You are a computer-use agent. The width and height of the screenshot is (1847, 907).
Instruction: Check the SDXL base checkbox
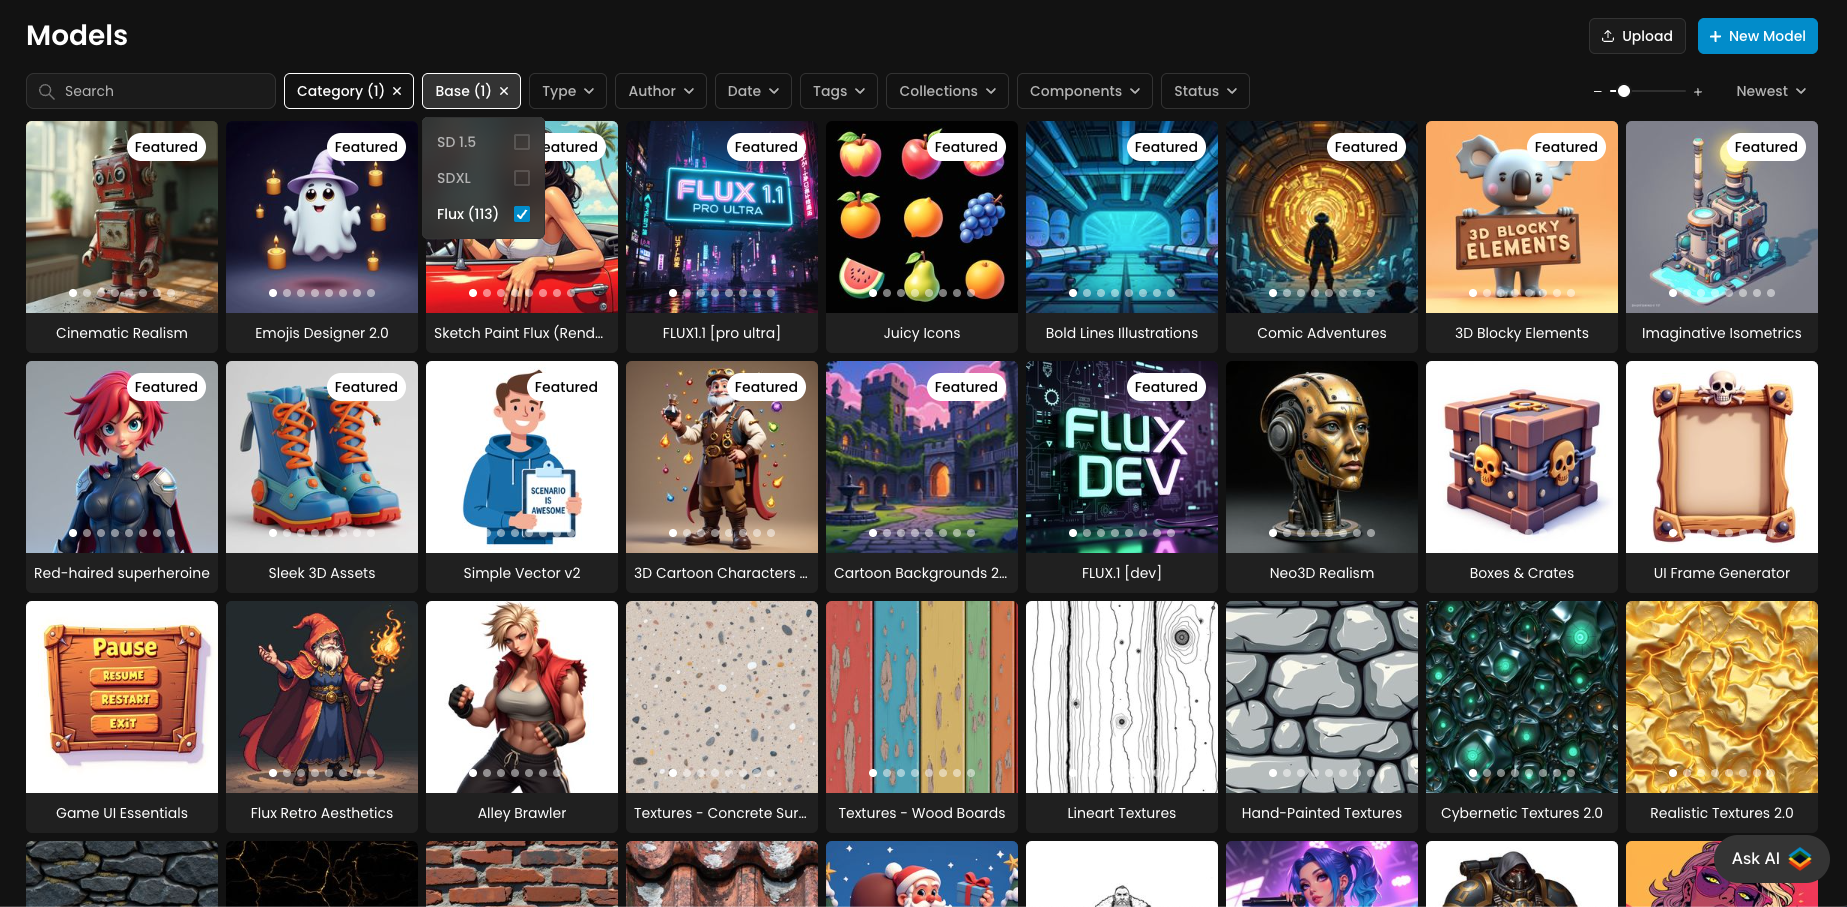pos(521,178)
